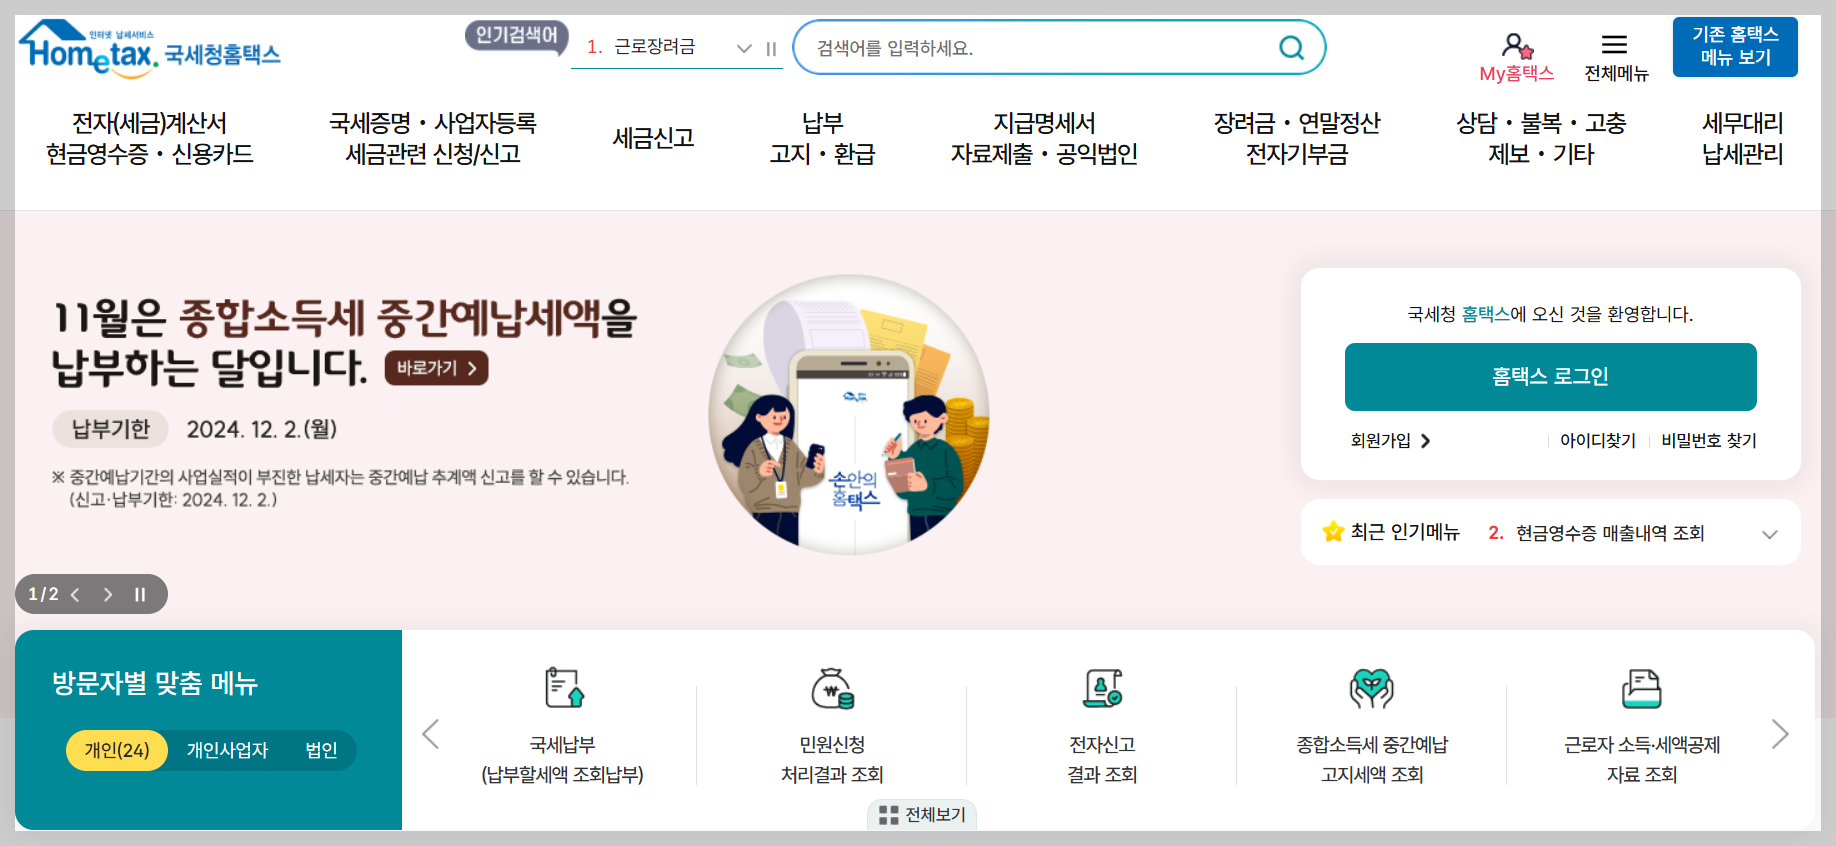Image resolution: width=1836 pixels, height=846 pixels.
Task: Open My홈택스 user icon
Action: 1517,45
